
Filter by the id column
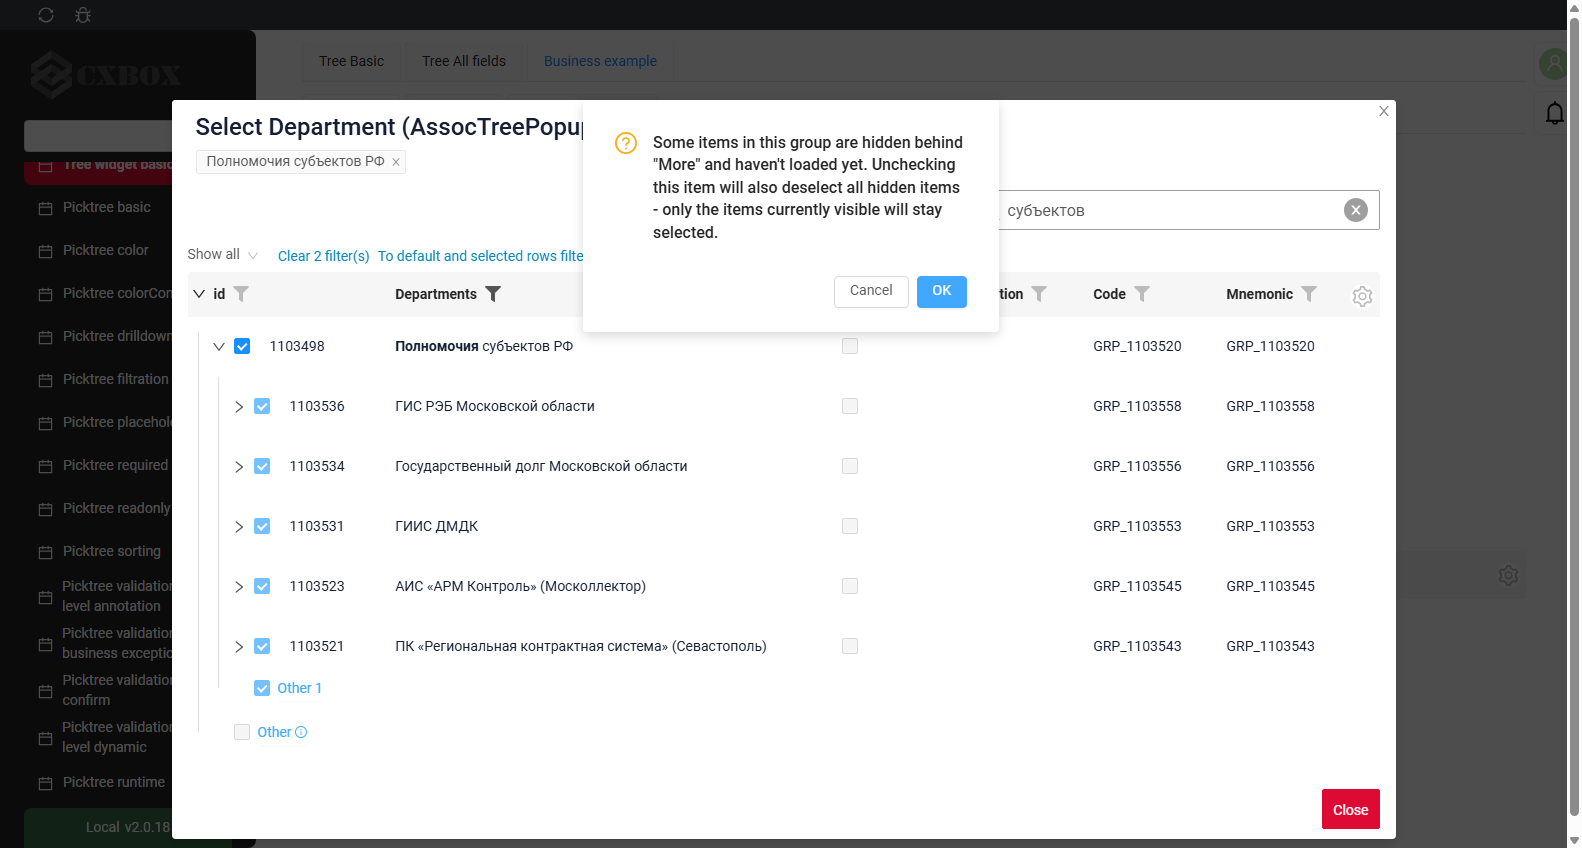pyautogui.click(x=241, y=294)
